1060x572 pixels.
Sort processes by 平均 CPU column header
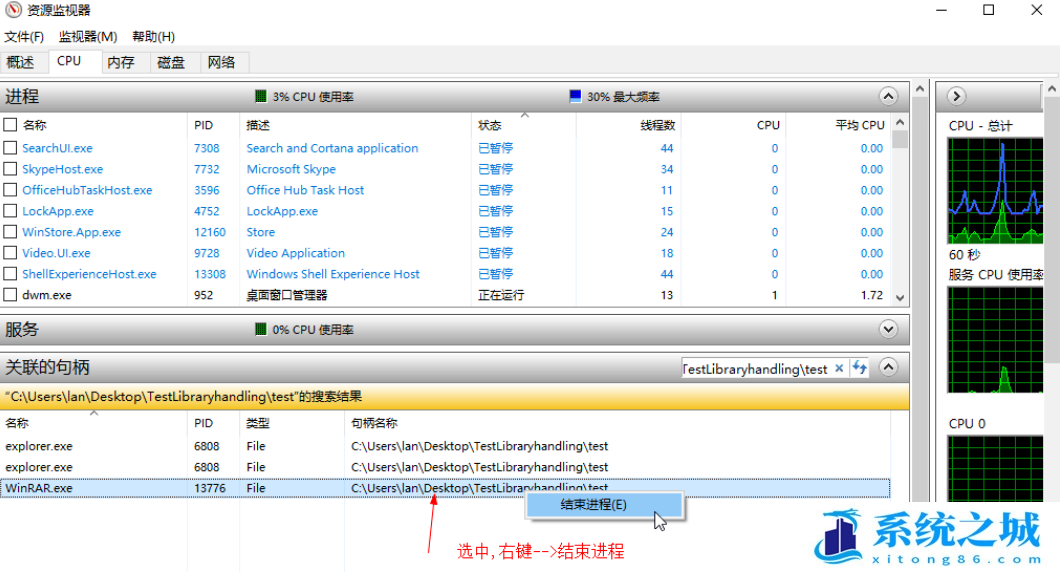tap(860, 125)
